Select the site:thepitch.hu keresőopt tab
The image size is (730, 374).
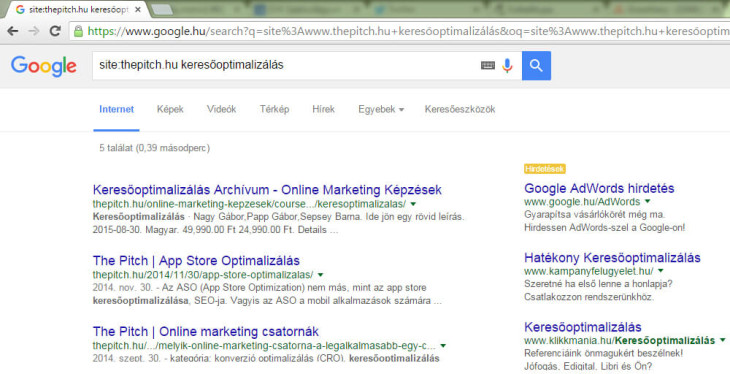click(77, 9)
